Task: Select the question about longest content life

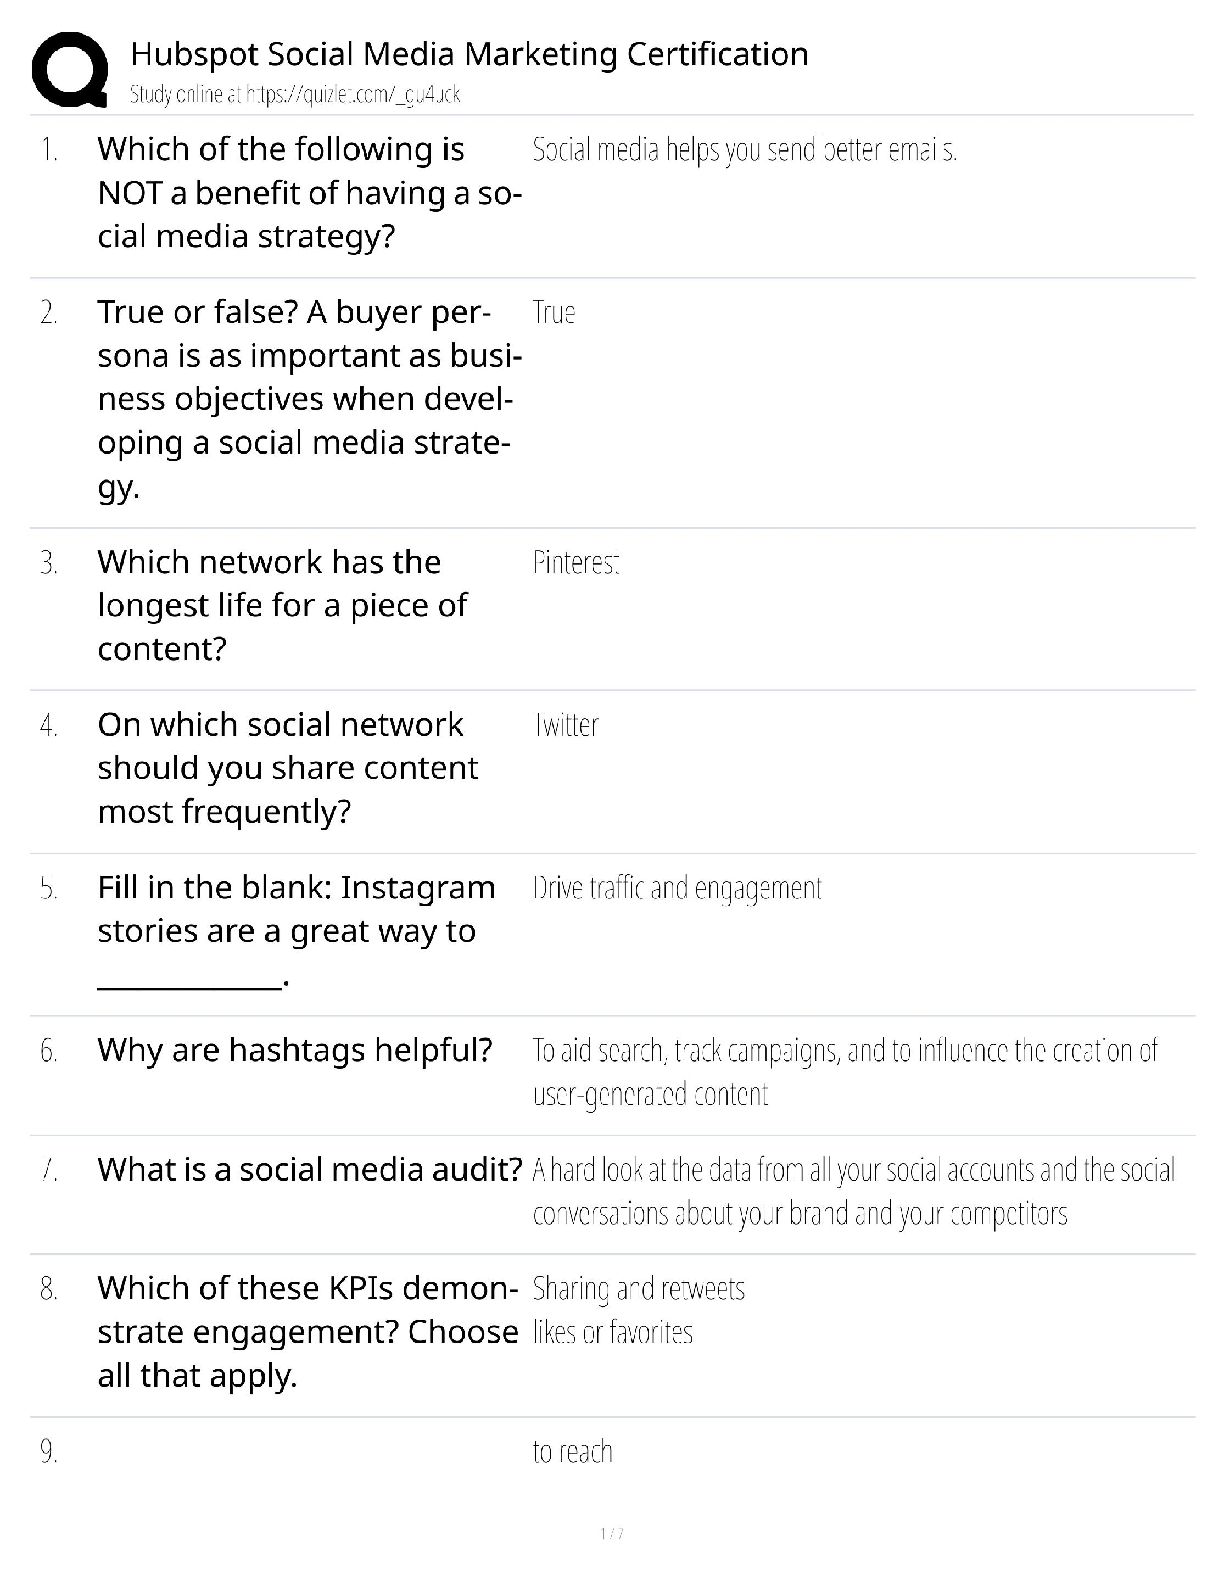Action: point(282,605)
